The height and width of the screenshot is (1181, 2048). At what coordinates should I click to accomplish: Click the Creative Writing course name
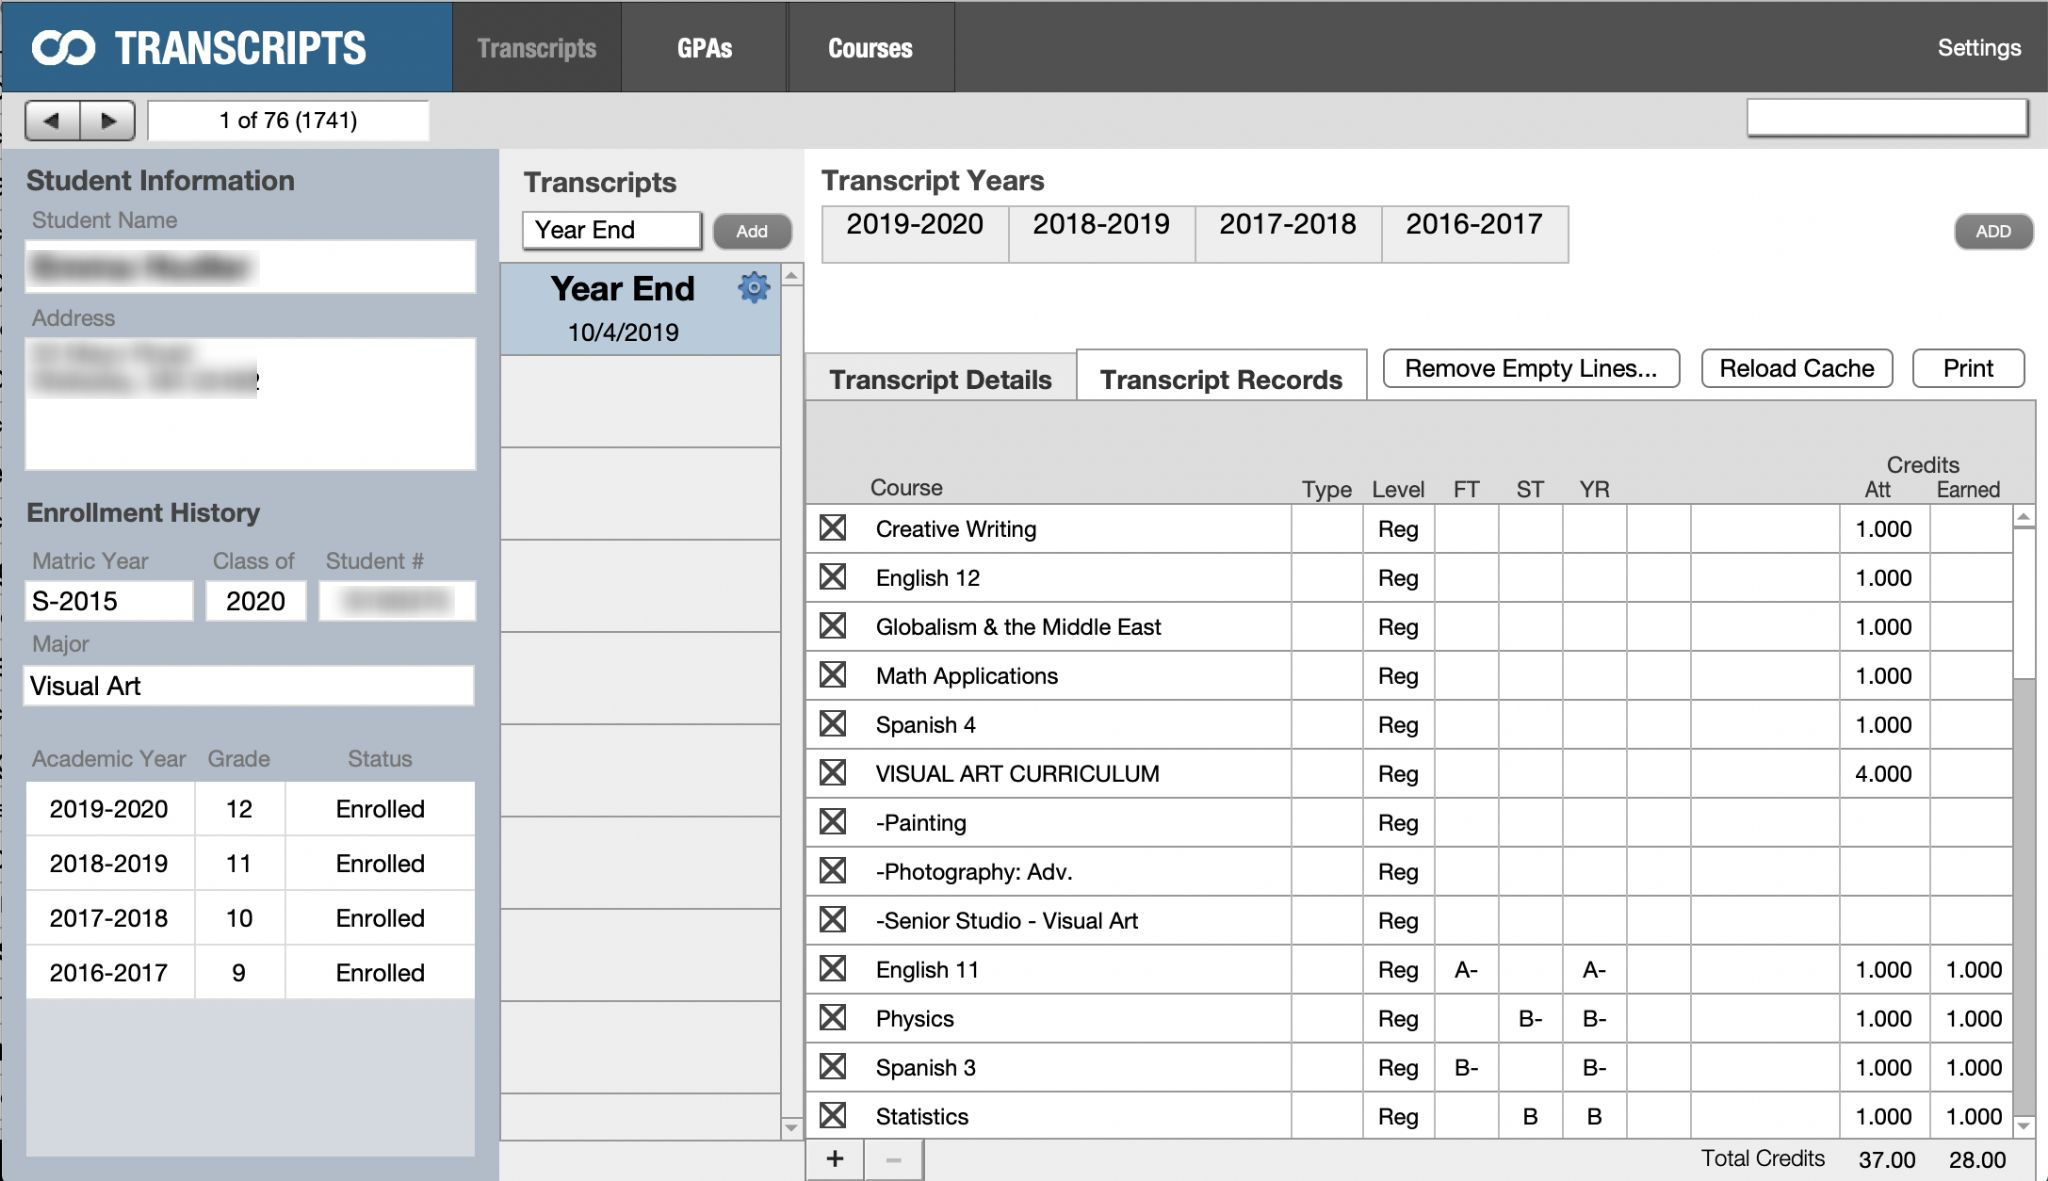tap(956, 529)
